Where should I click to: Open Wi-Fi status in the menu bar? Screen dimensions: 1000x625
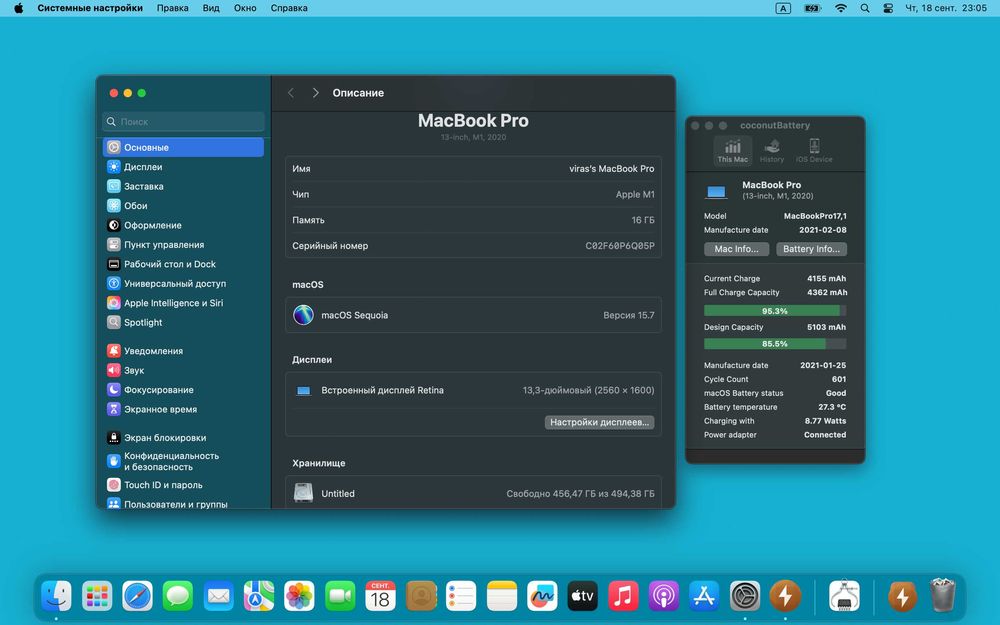pyautogui.click(x=841, y=8)
